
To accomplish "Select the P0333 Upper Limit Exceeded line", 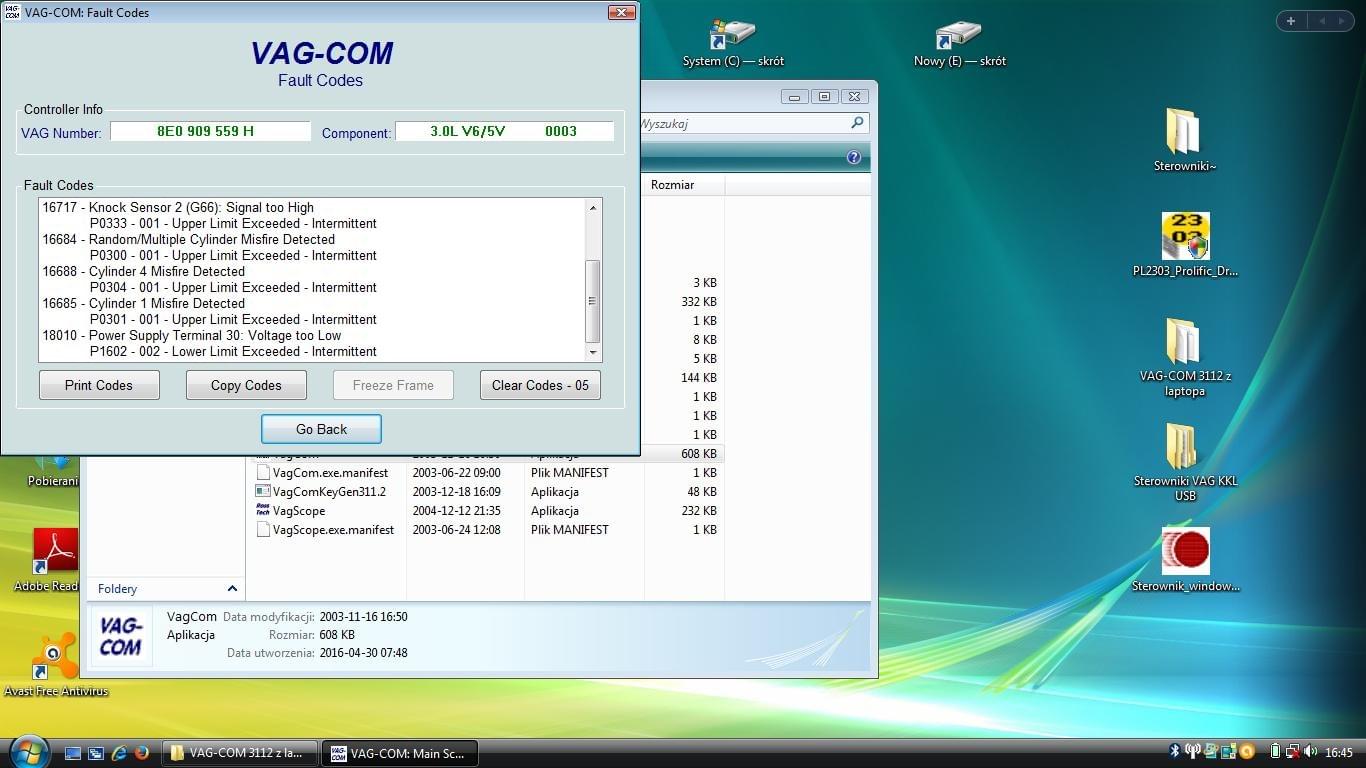I will point(233,223).
